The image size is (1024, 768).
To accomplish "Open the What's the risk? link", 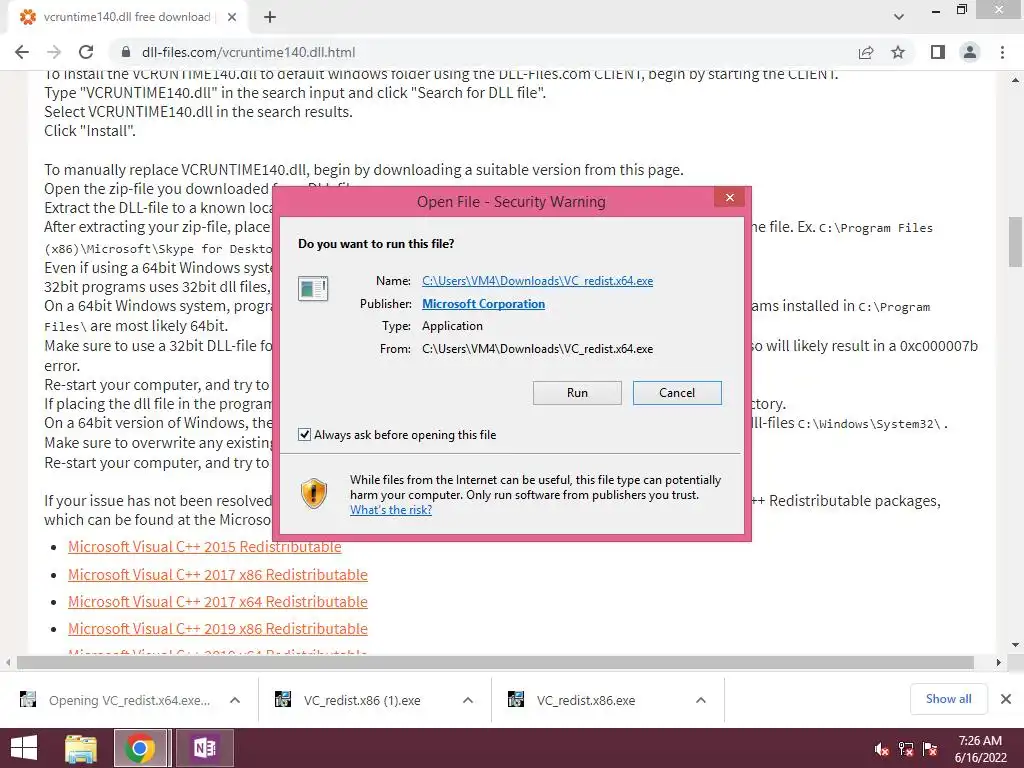I will (391, 510).
